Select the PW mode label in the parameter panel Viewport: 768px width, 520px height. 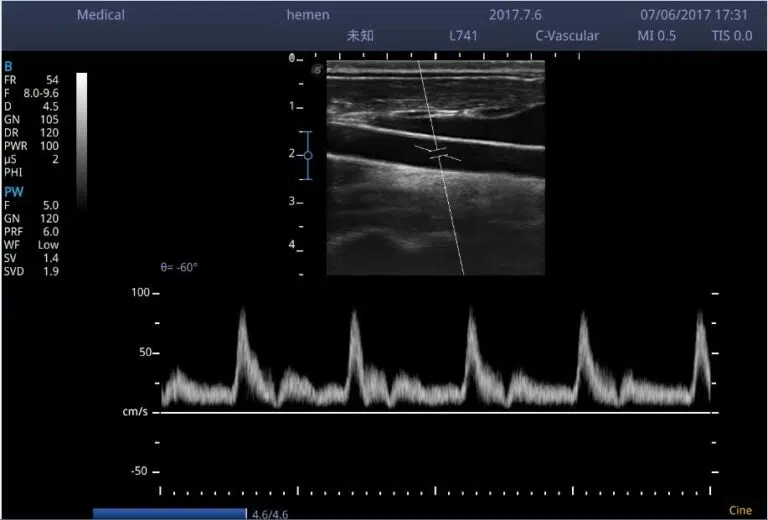point(13,191)
